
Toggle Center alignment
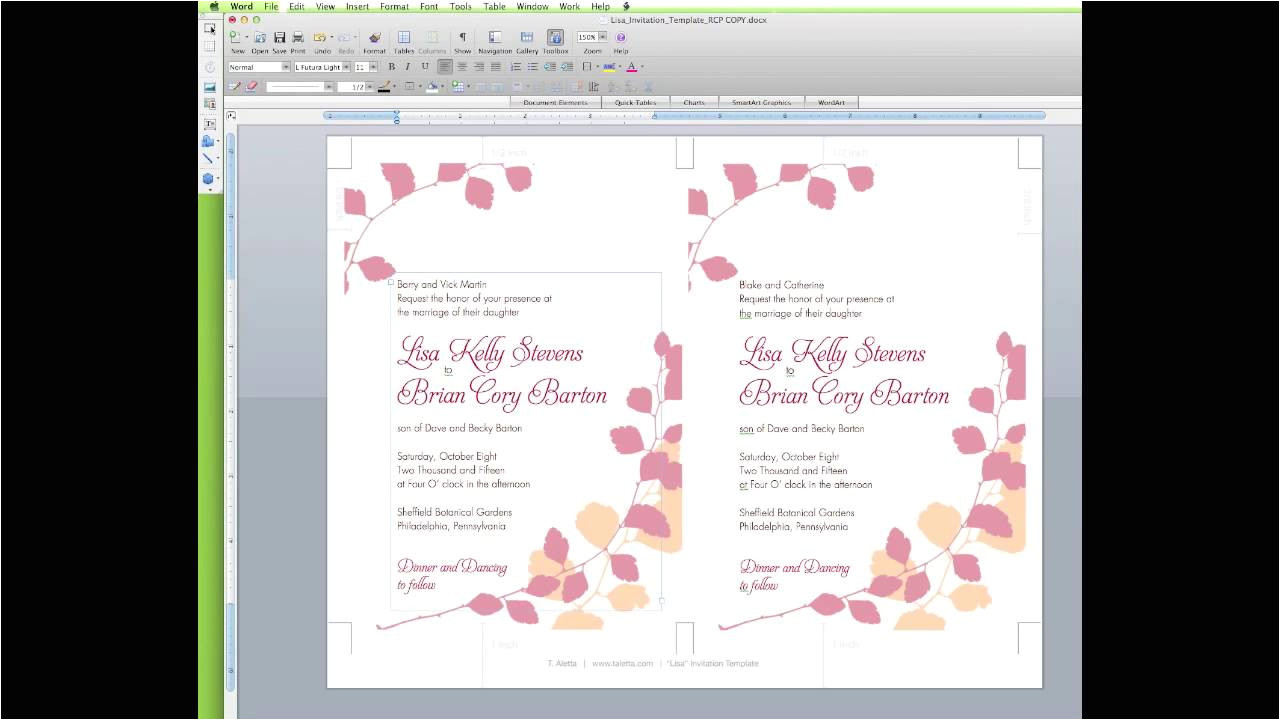click(x=462, y=67)
